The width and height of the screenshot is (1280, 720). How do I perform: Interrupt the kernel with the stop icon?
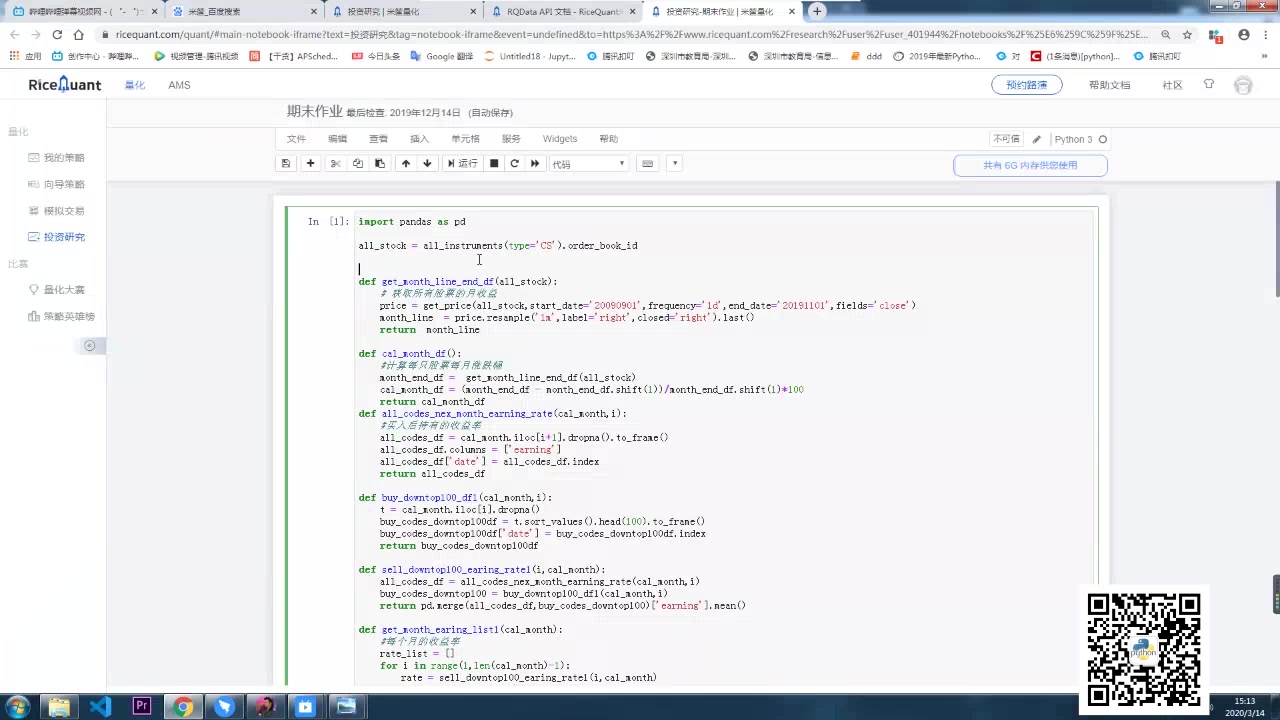coord(494,163)
